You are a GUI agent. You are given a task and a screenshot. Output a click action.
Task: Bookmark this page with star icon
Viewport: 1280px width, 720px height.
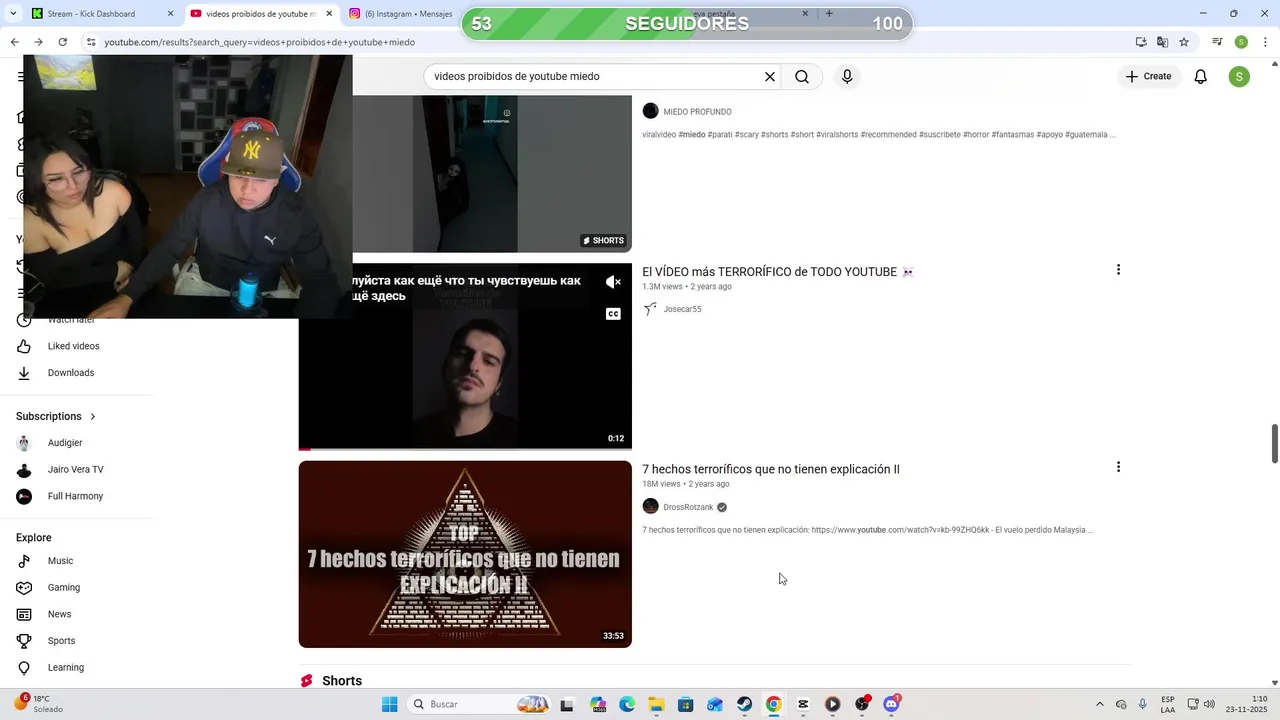tap(1184, 42)
